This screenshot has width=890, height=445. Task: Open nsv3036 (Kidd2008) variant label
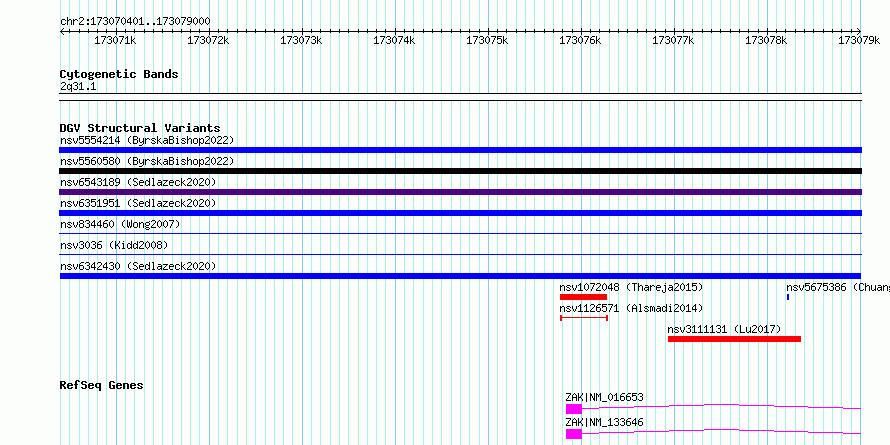pyautogui.click(x=114, y=245)
